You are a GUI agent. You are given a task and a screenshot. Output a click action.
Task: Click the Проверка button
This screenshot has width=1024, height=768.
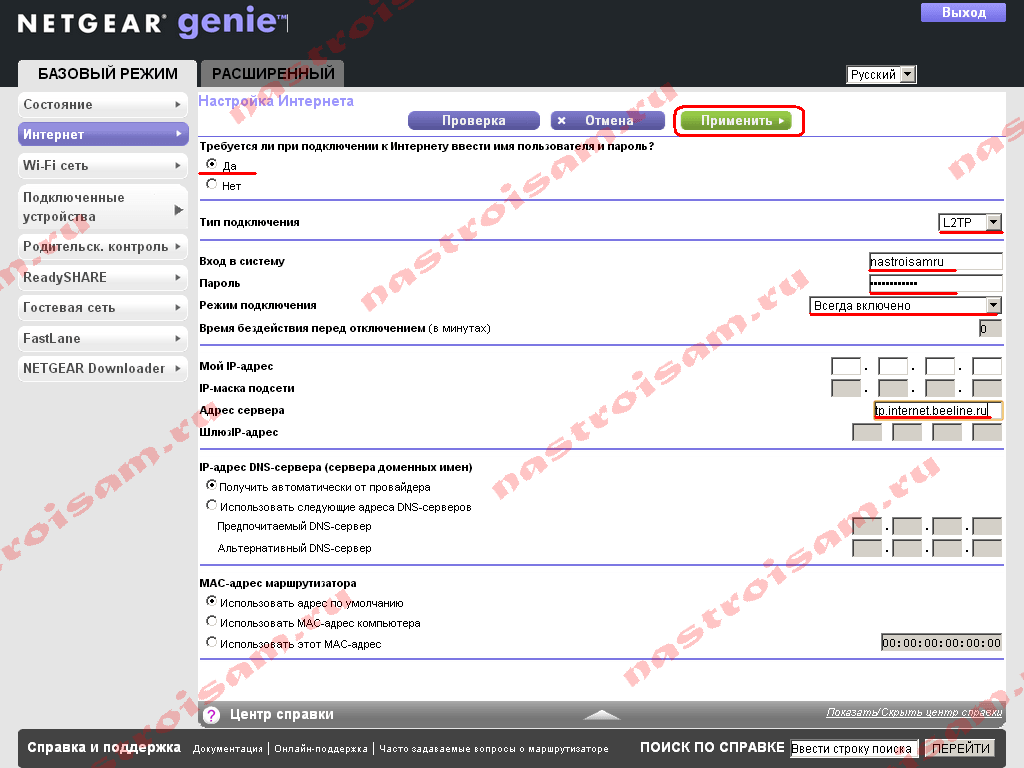point(473,121)
